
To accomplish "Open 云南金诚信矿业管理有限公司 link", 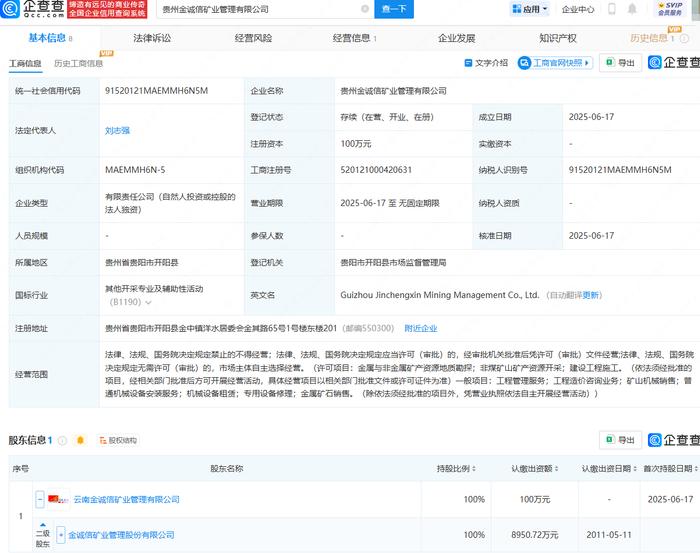I will tap(126, 499).
